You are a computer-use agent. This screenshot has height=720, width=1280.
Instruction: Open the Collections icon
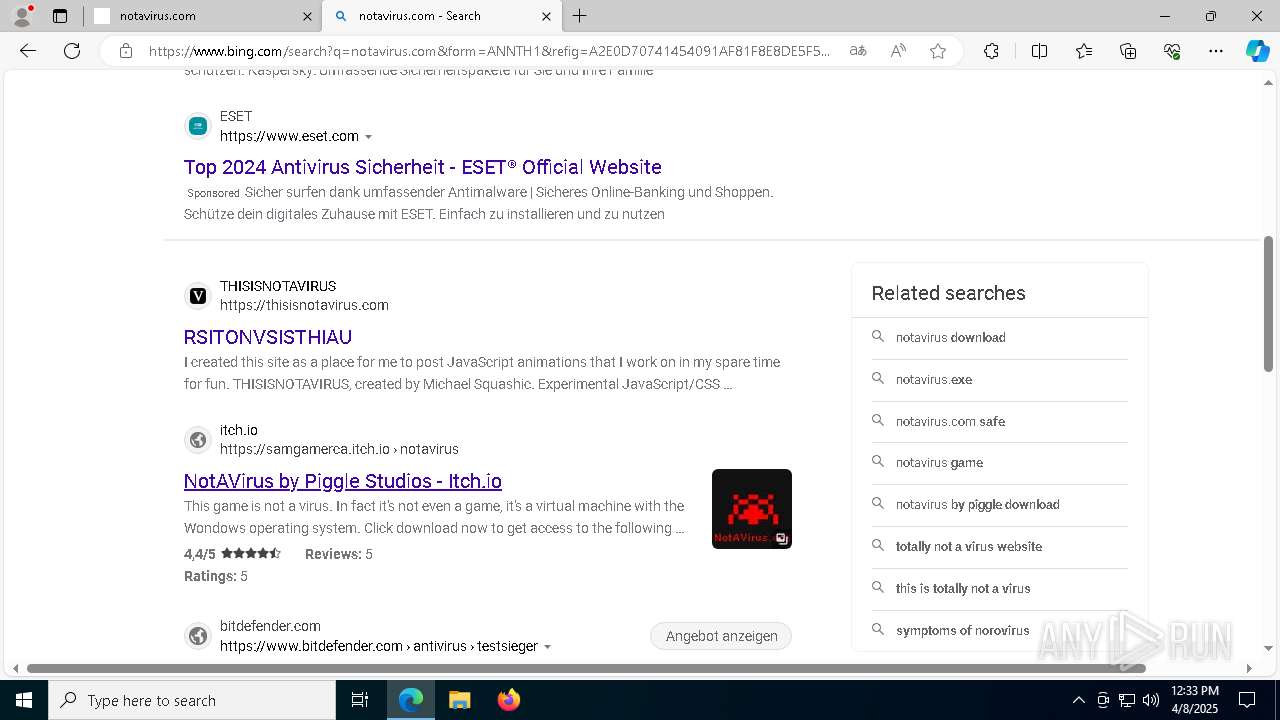[x=1128, y=51]
